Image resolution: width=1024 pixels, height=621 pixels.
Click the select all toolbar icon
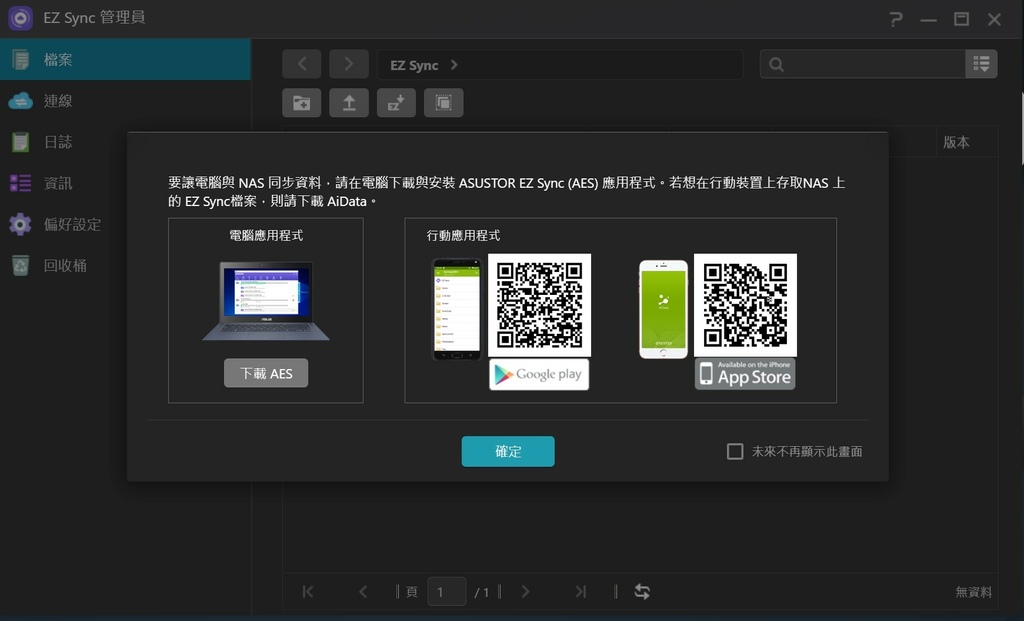(443, 103)
